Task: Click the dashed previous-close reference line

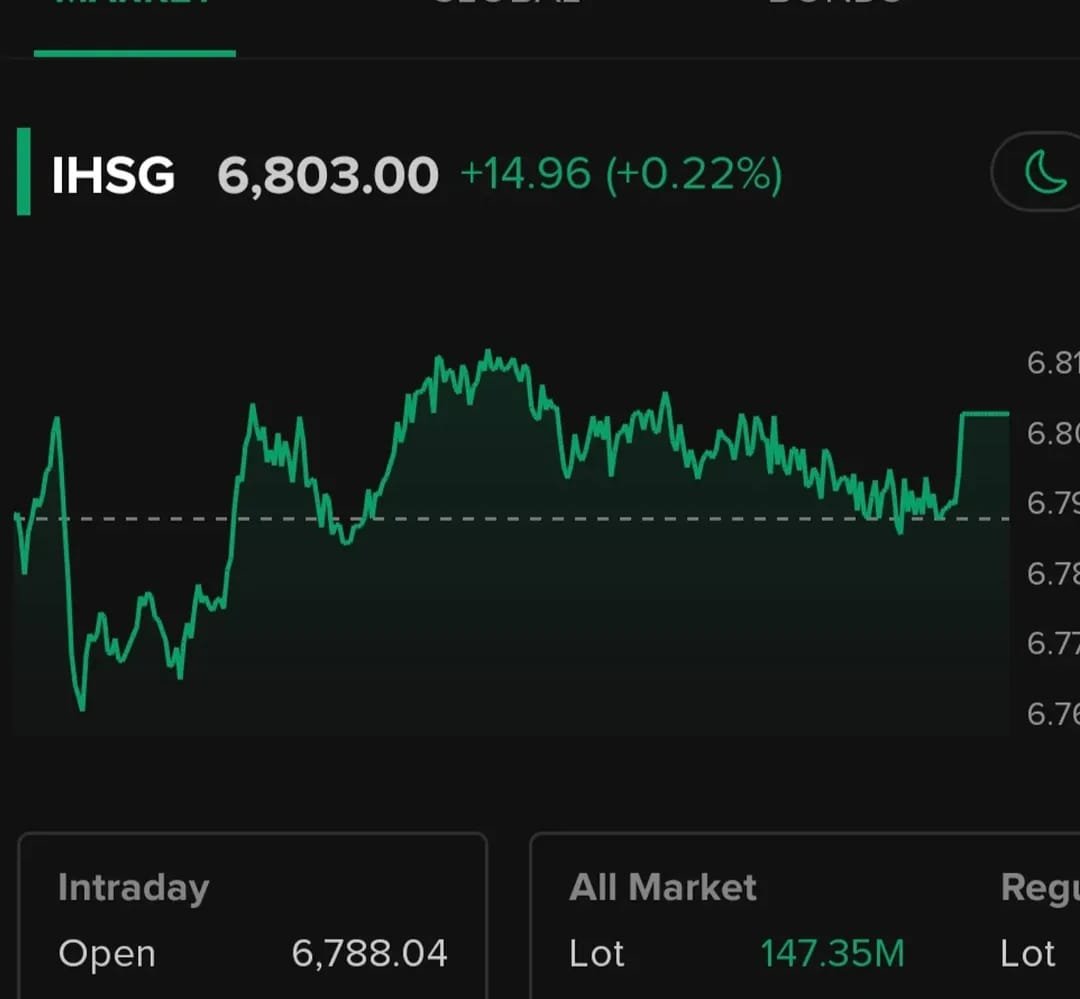Action: pos(600,518)
